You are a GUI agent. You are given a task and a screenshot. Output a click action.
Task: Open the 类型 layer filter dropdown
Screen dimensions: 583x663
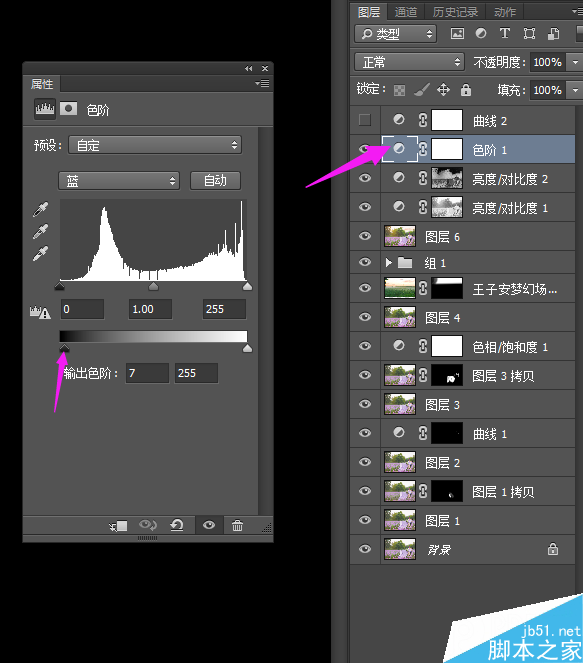pos(395,34)
